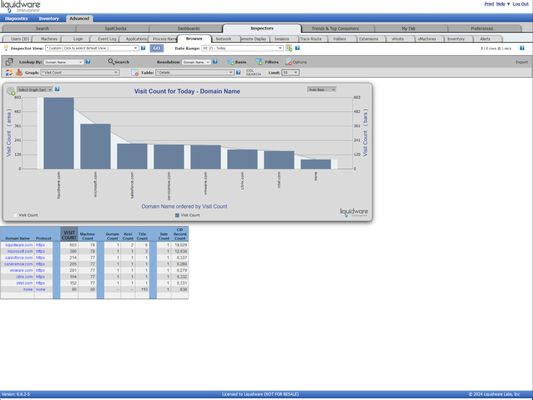
Task: Click the Export link in the toolbar
Action: (522, 62)
